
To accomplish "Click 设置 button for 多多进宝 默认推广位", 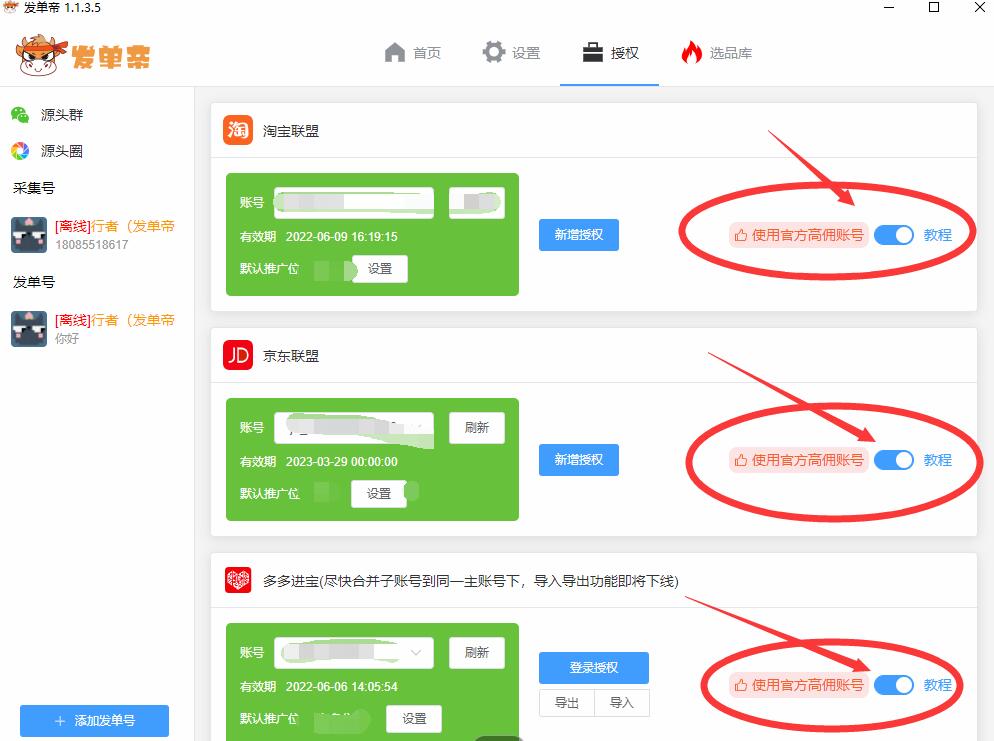I will click(x=414, y=719).
